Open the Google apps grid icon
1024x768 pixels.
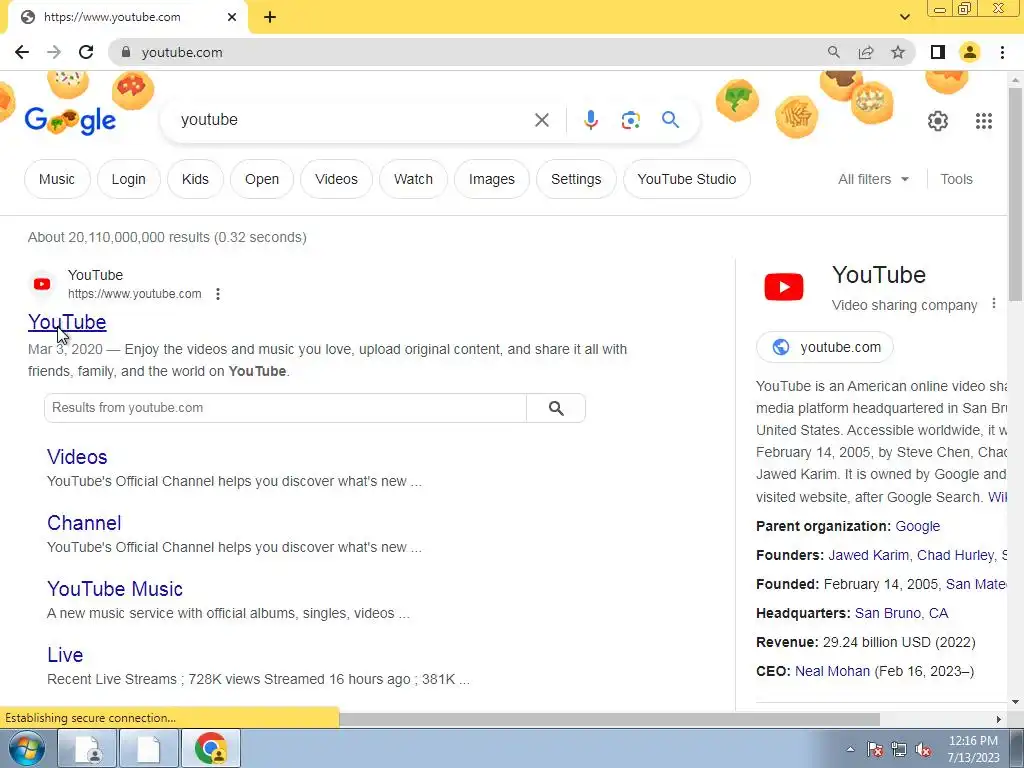984,121
